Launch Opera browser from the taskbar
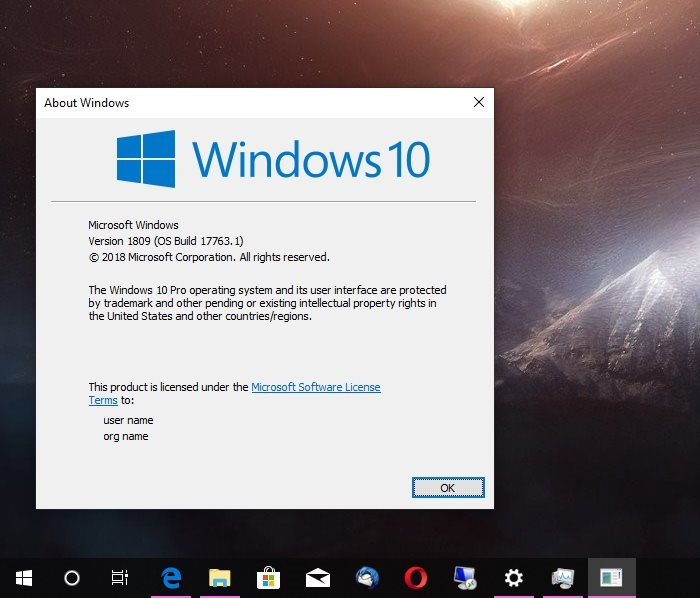 416,578
